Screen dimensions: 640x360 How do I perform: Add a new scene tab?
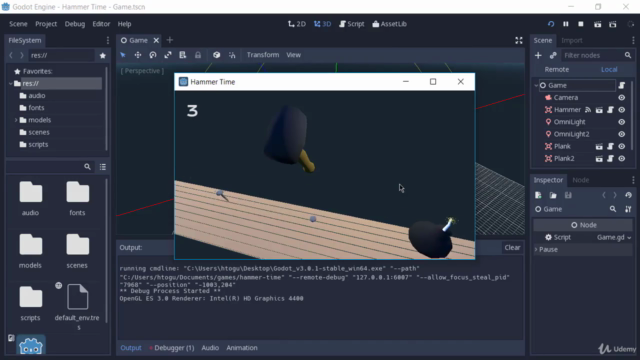point(170,40)
